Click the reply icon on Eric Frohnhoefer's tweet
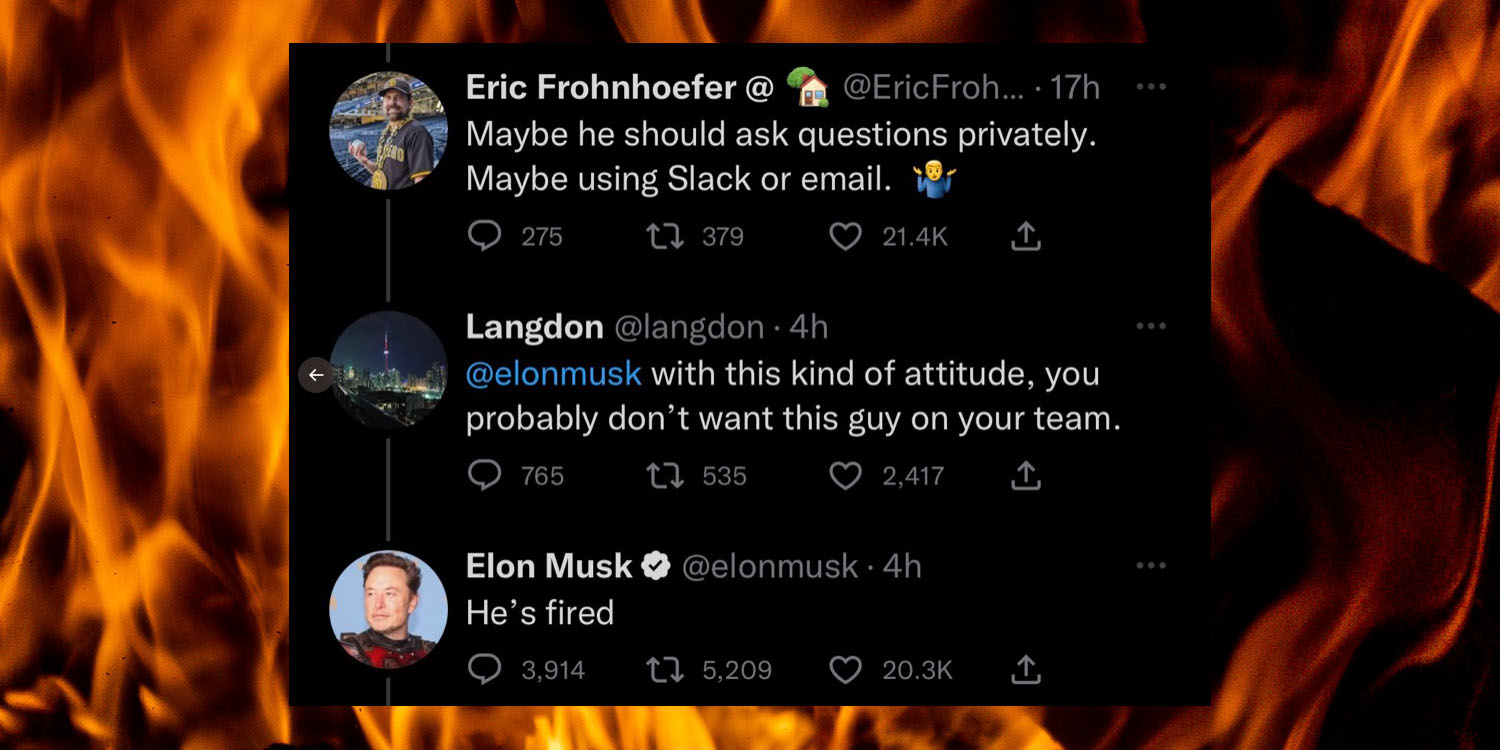This screenshot has height=750, width=1500. (487, 236)
